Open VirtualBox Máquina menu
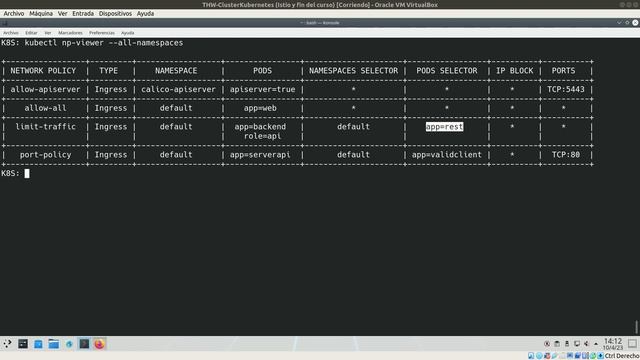 tap(41, 13)
